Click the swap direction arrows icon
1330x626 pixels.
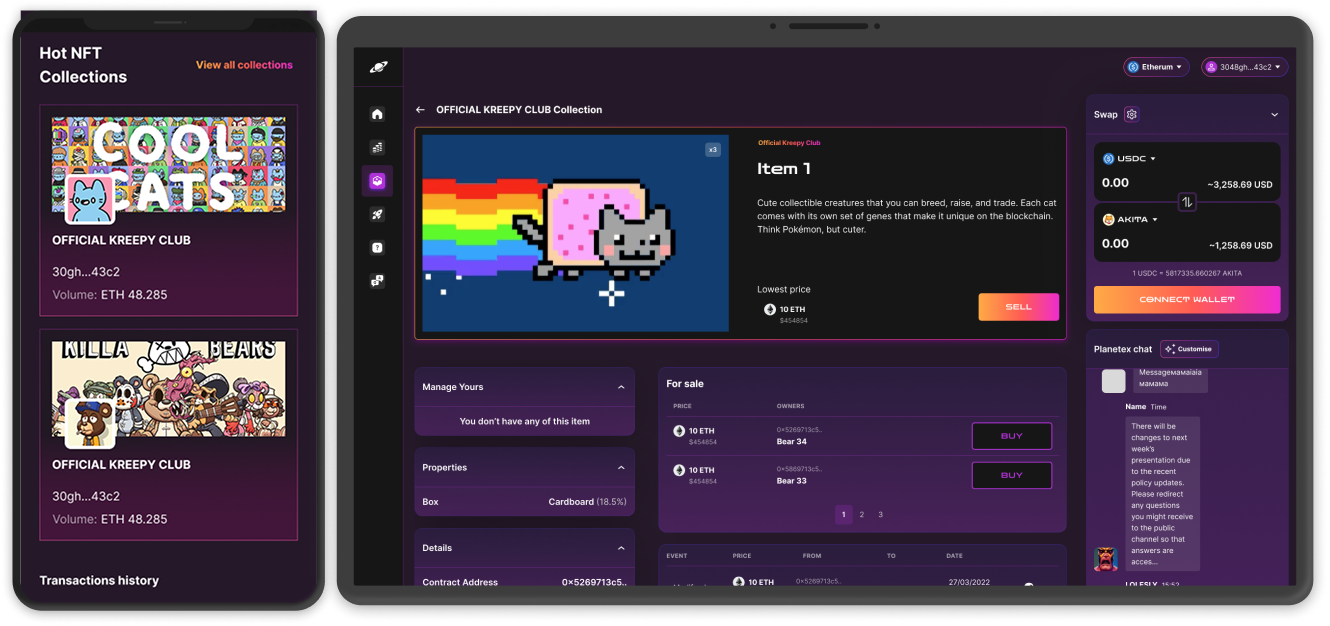coord(1187,202)
